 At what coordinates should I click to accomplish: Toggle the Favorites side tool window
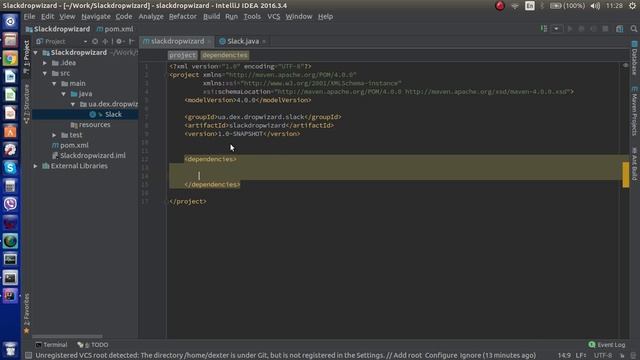[27, 314]
